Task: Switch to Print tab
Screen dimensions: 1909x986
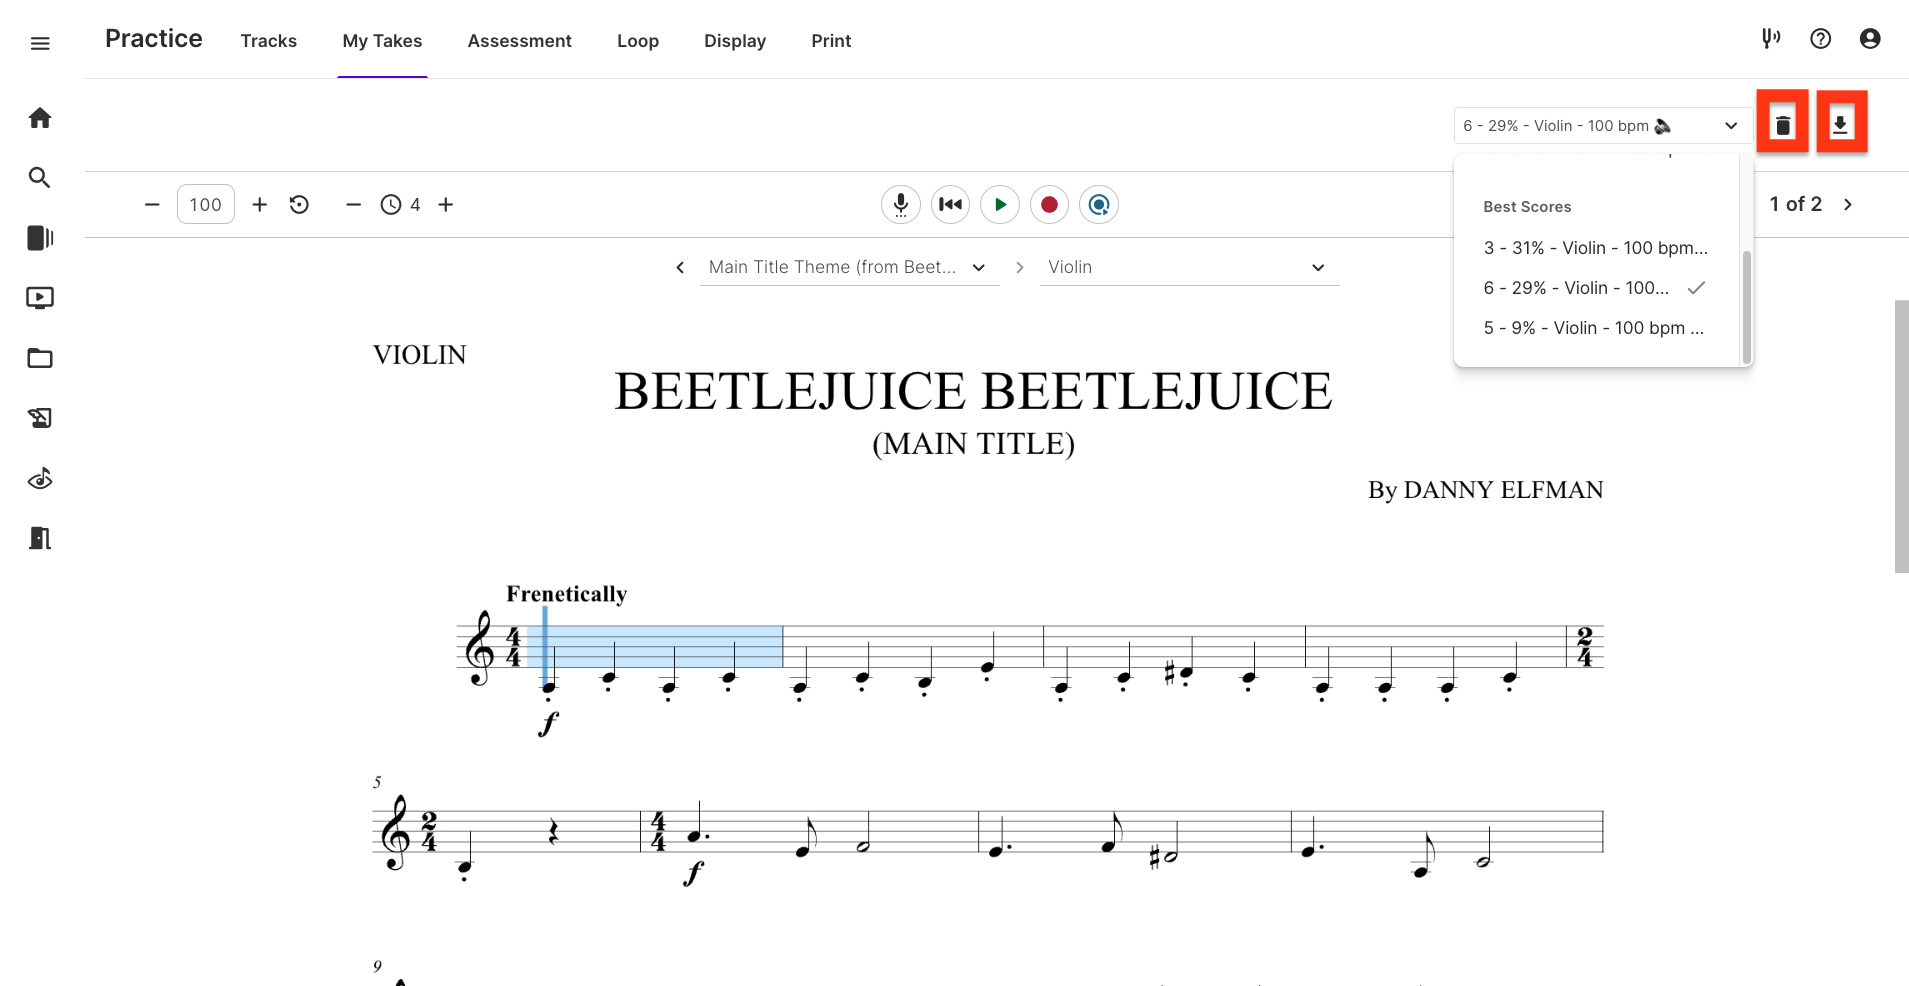Action: click(x=831, y=41)
